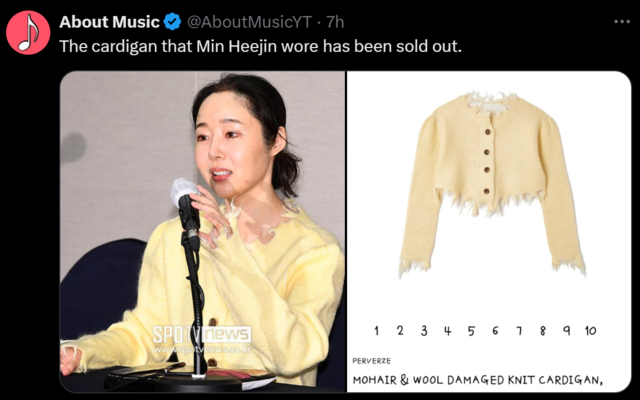
Task: Click the blue verified badge
Action: 173,22
